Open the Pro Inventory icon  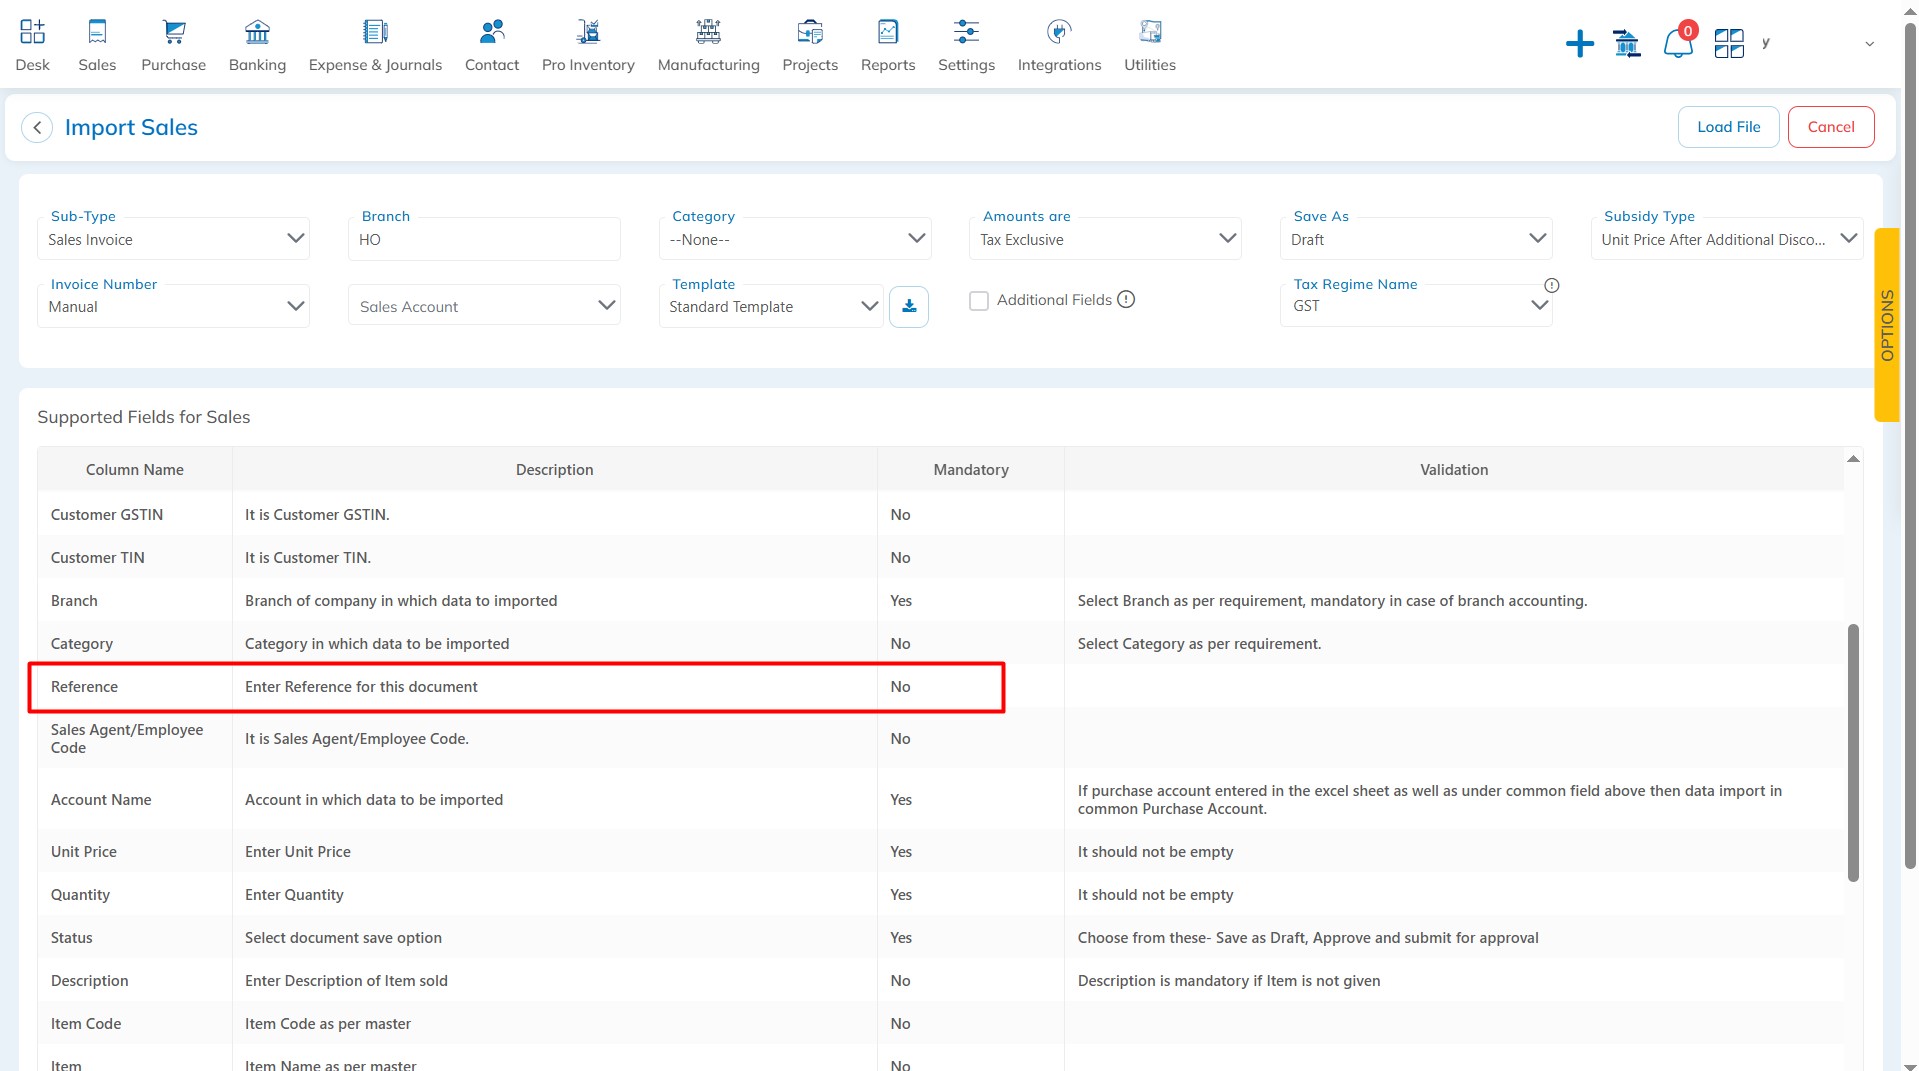(588, 32)
